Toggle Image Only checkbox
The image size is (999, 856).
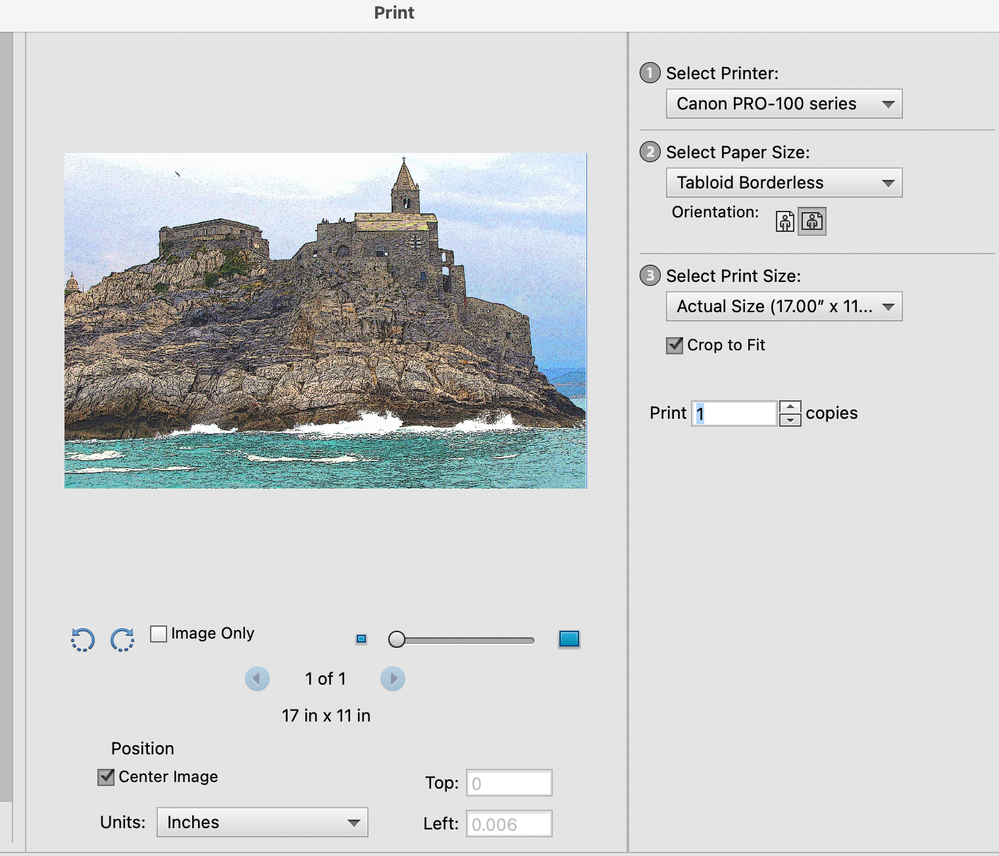tap(159, 634)
